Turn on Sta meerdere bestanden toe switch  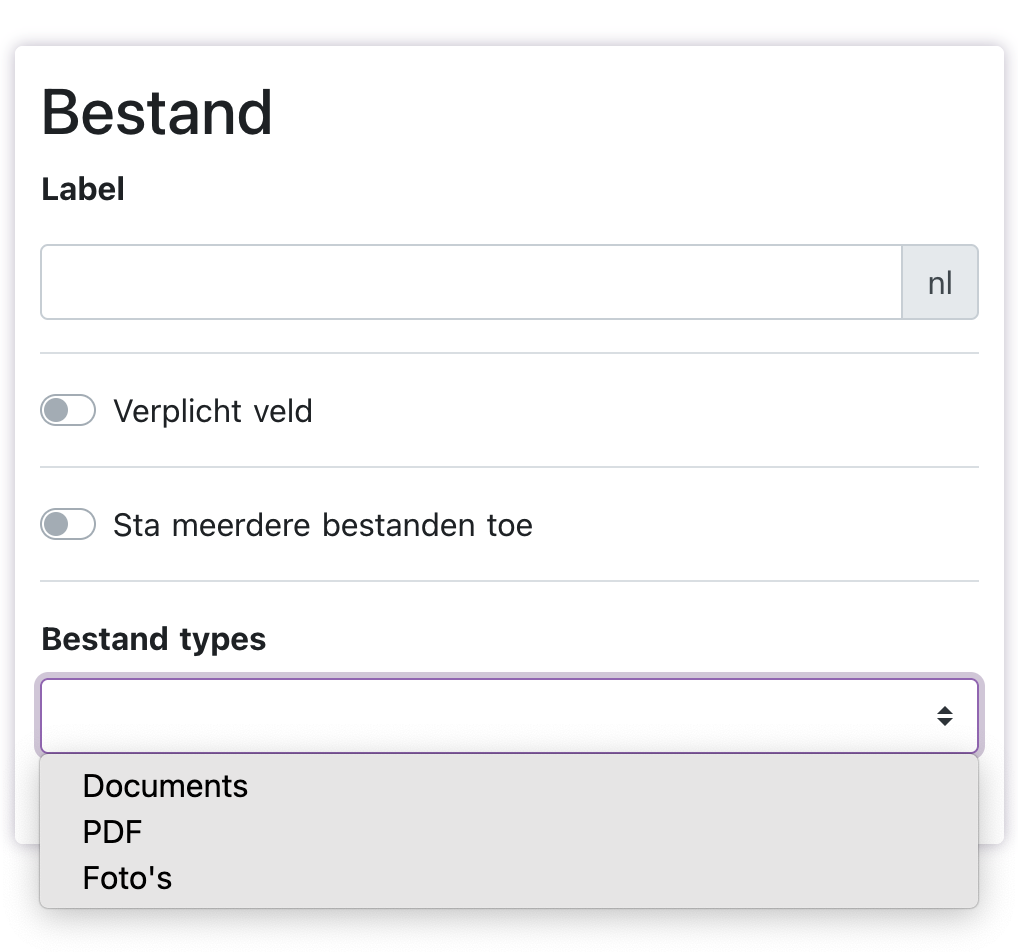[68, 525]
